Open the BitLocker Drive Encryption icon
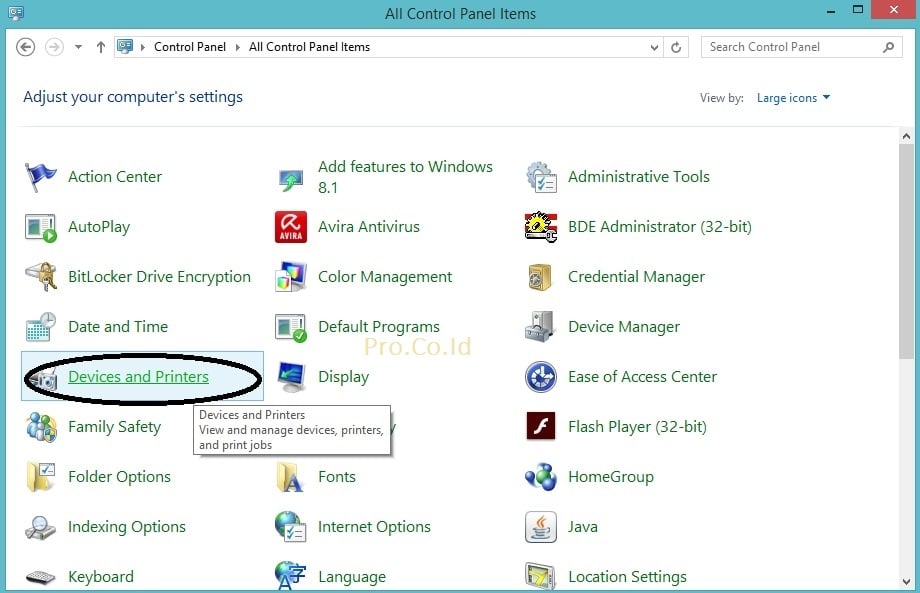 point(40,277)
